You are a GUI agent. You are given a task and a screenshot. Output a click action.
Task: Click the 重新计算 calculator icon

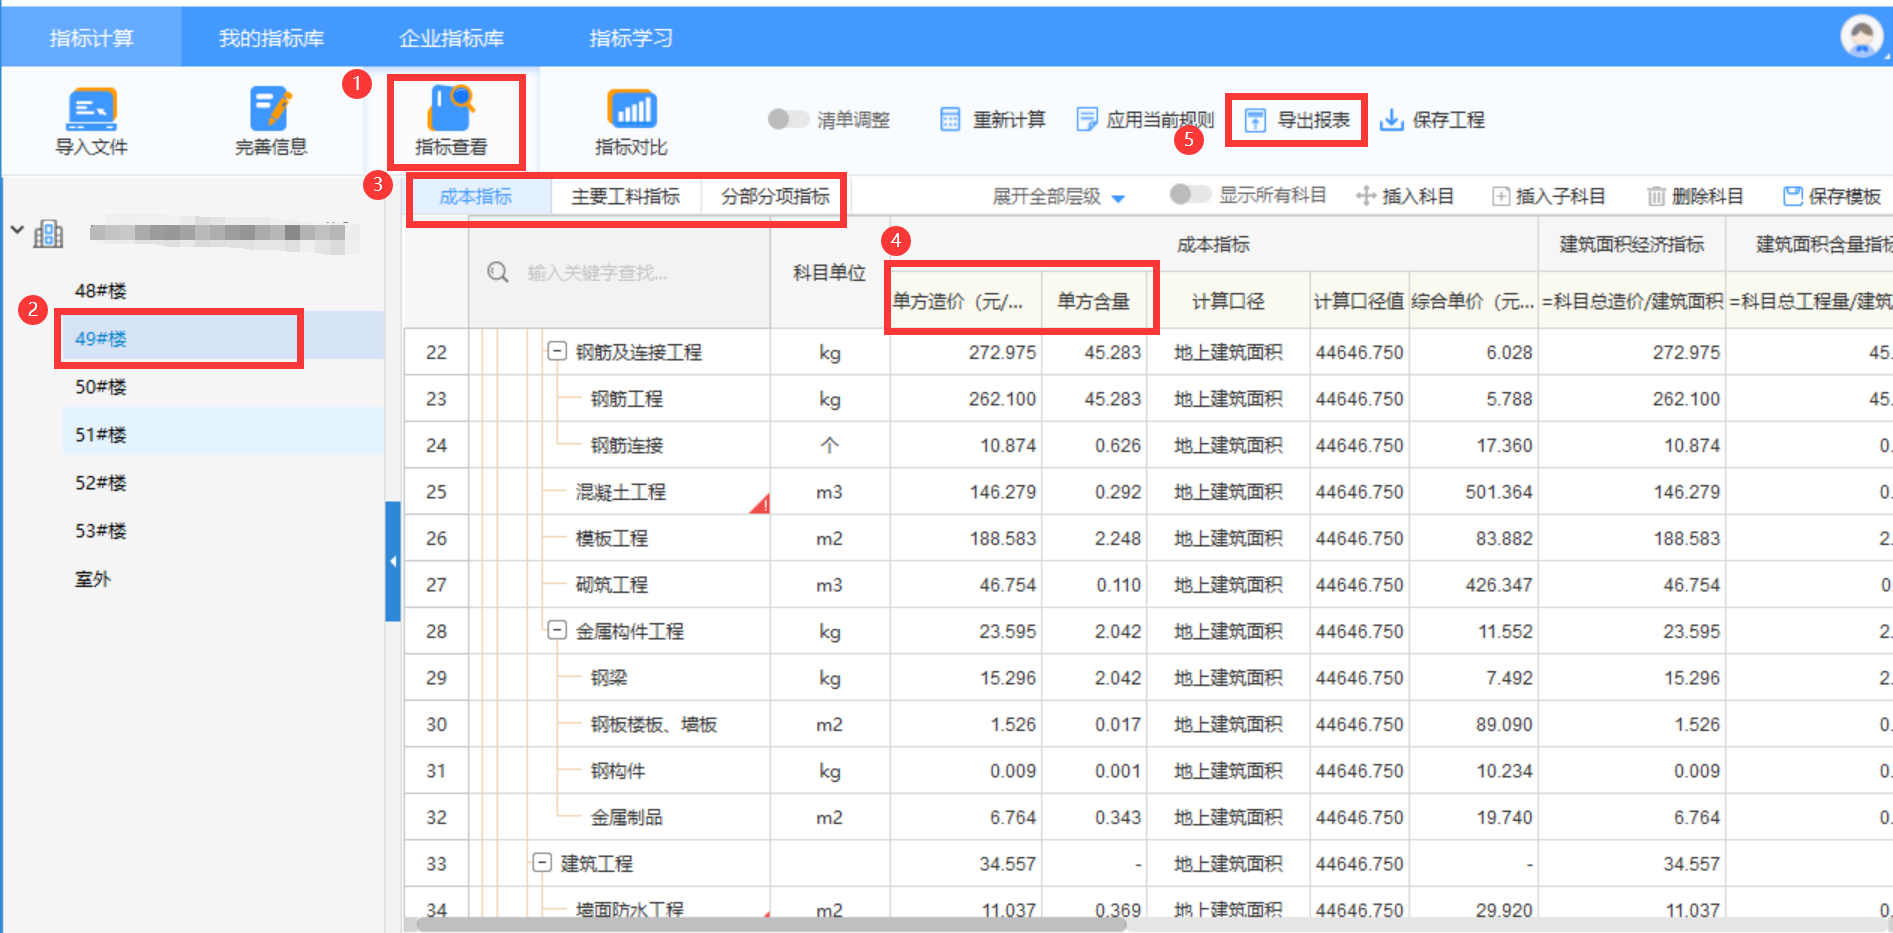click(x=950, y=120)
